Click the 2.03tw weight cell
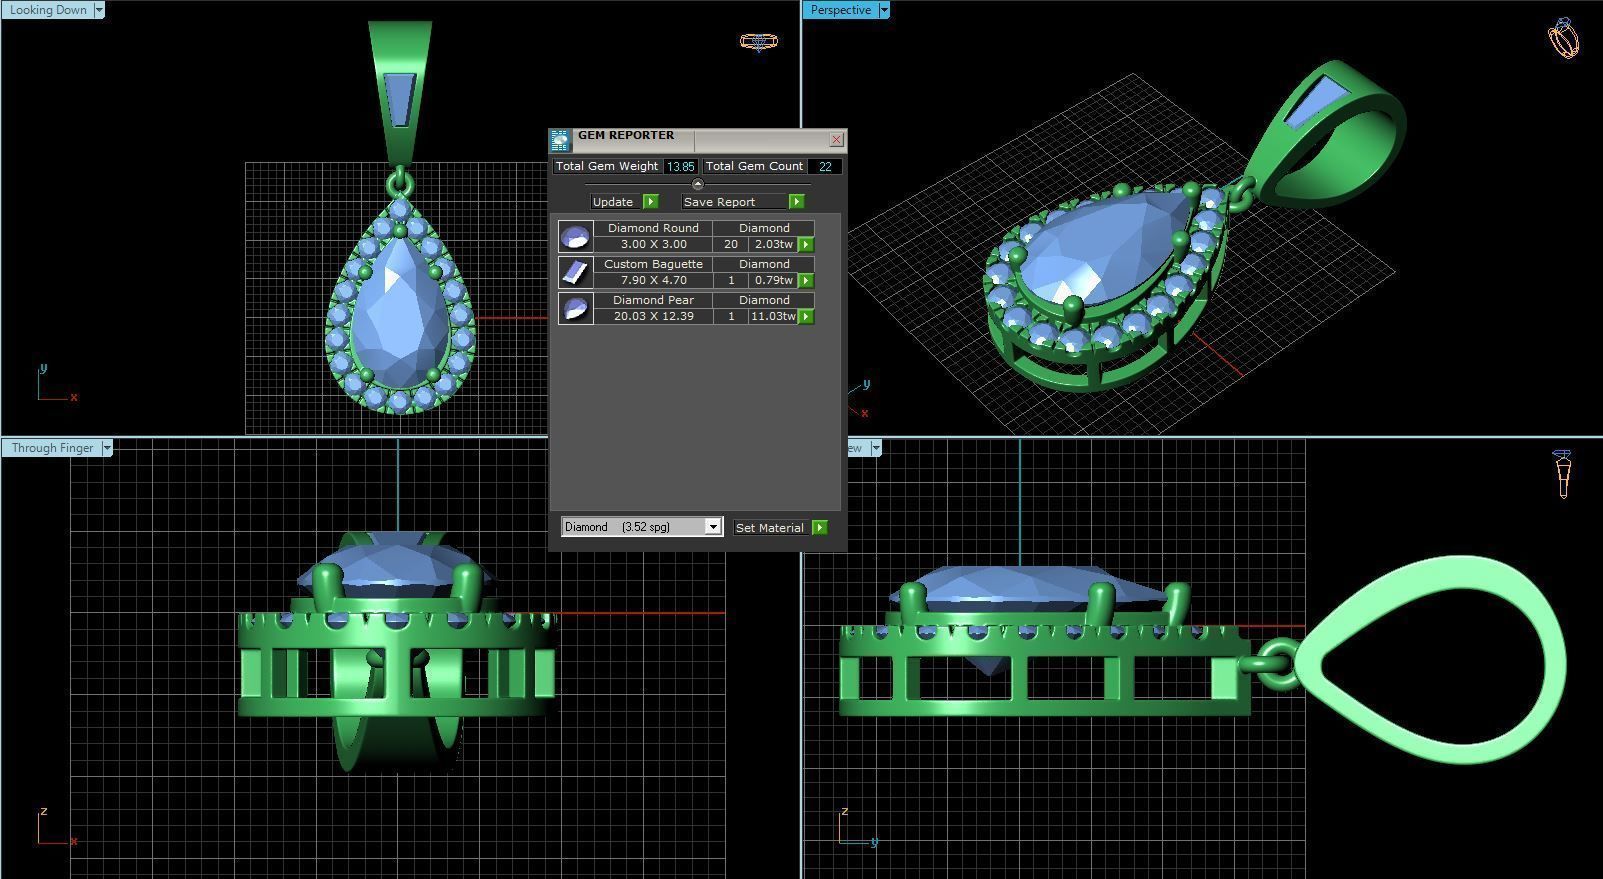1603x879 pixels. point(774,244)
